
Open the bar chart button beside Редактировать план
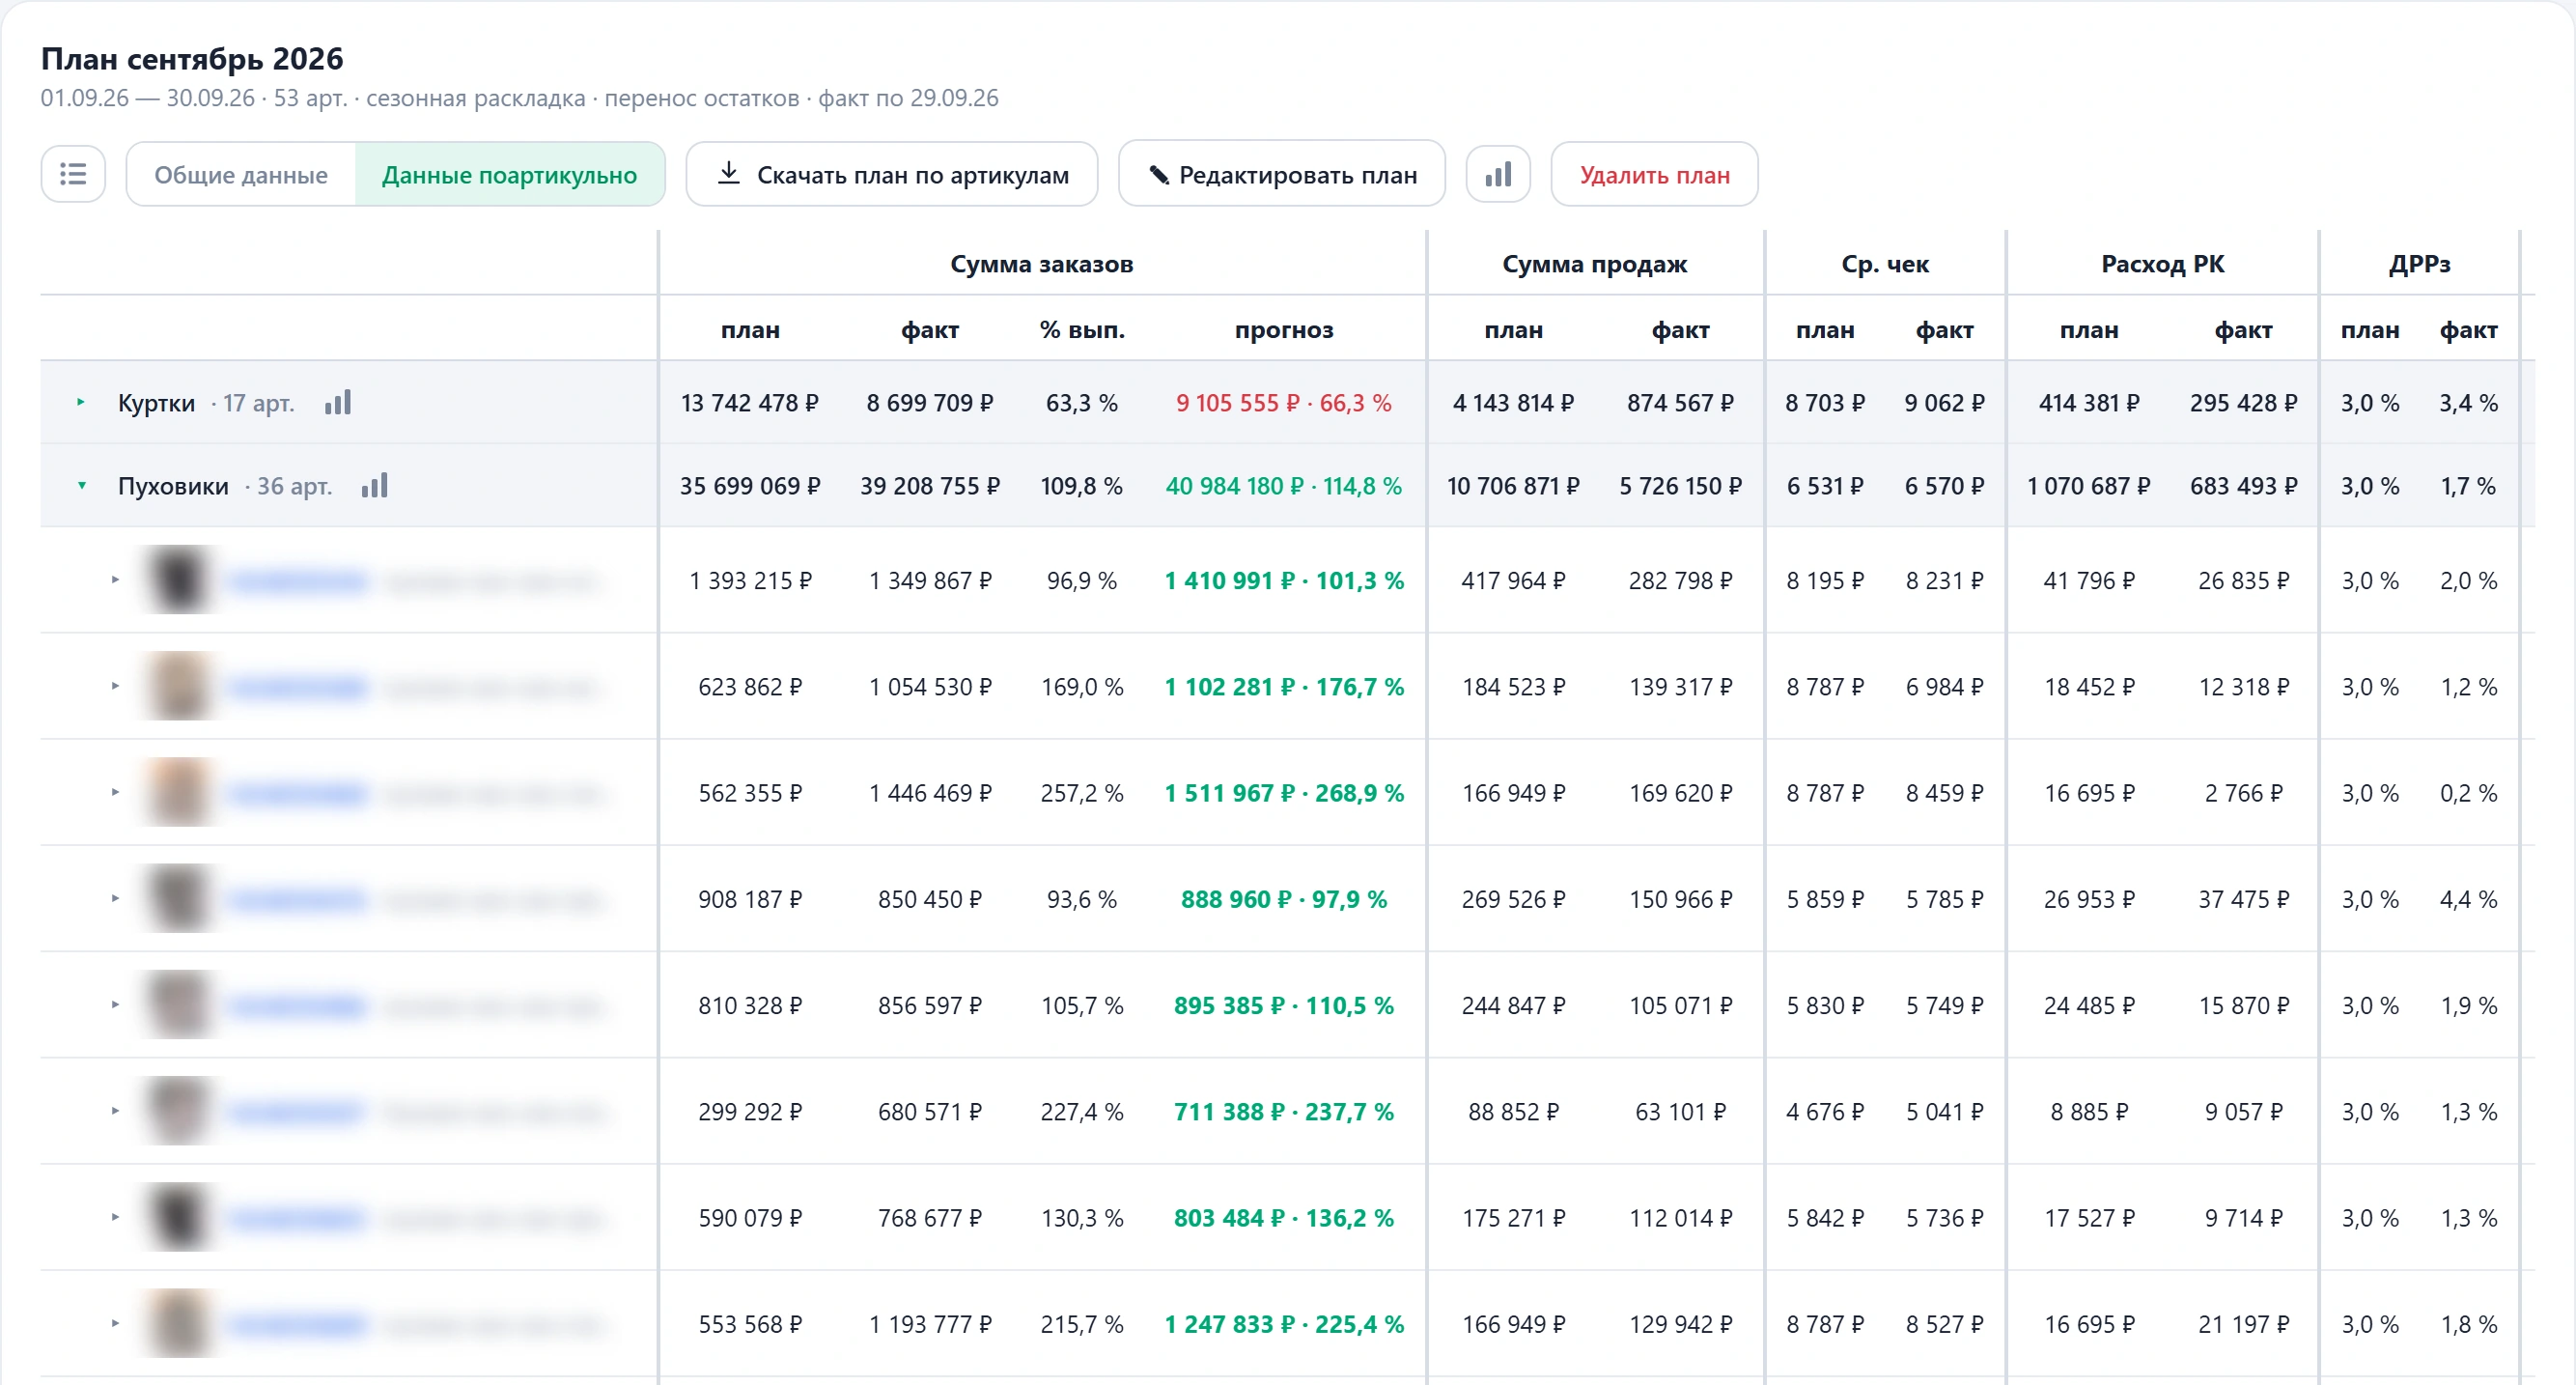click(x=1497, y=174)
